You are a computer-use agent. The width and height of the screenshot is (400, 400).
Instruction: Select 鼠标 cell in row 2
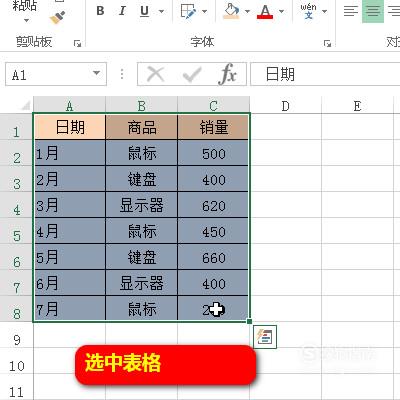click(x=142, y=153)
